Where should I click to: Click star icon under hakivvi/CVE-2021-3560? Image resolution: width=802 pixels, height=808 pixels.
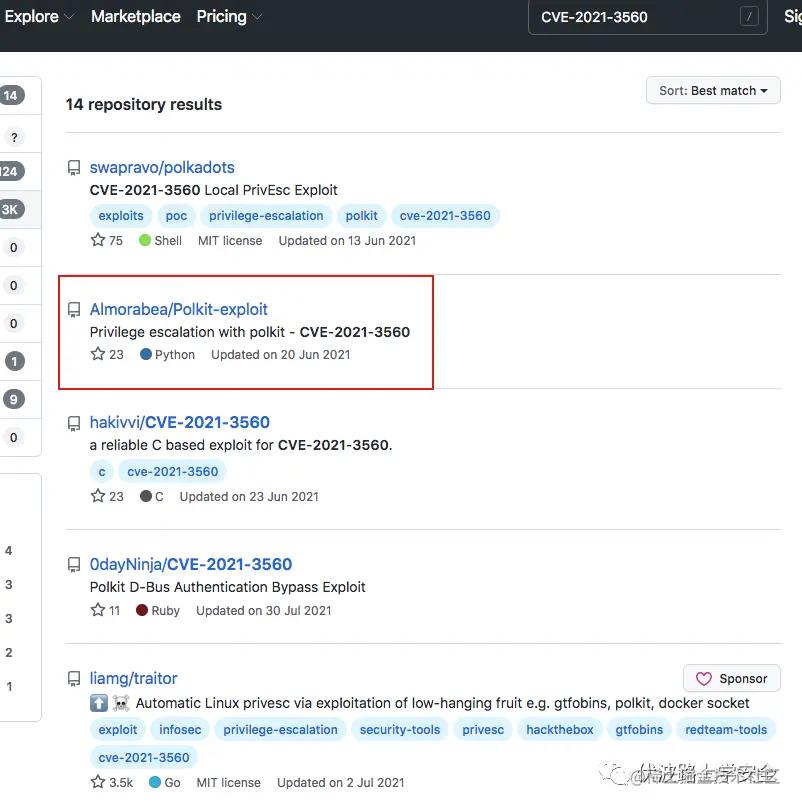tap(97, 496)
